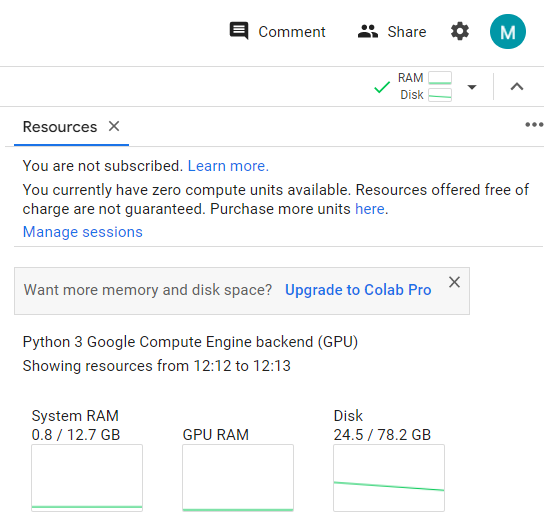Expand the runtime connection dropdown arrow
Screen dimensions: 544x530
coord(472,87)
